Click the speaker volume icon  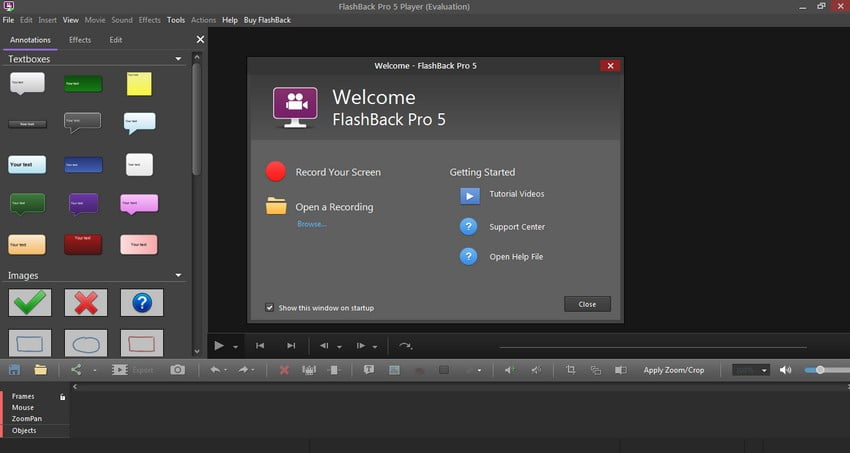click(785, 370)
